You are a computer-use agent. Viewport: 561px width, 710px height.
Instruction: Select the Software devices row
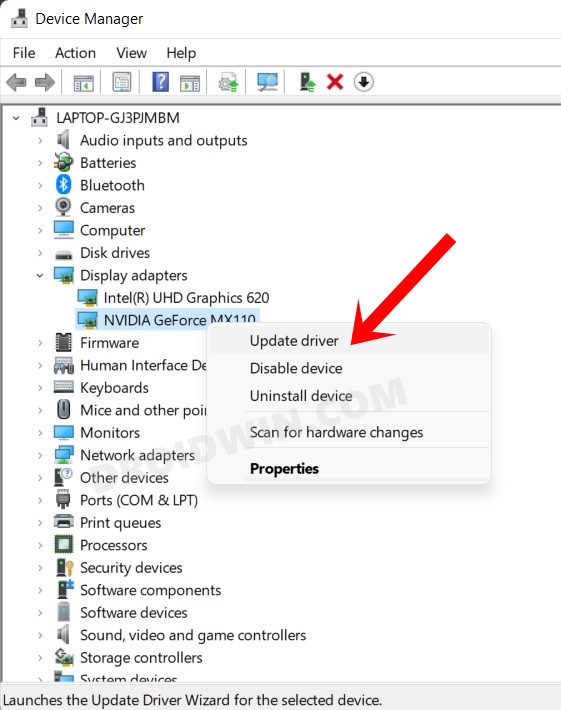point(134,613)
